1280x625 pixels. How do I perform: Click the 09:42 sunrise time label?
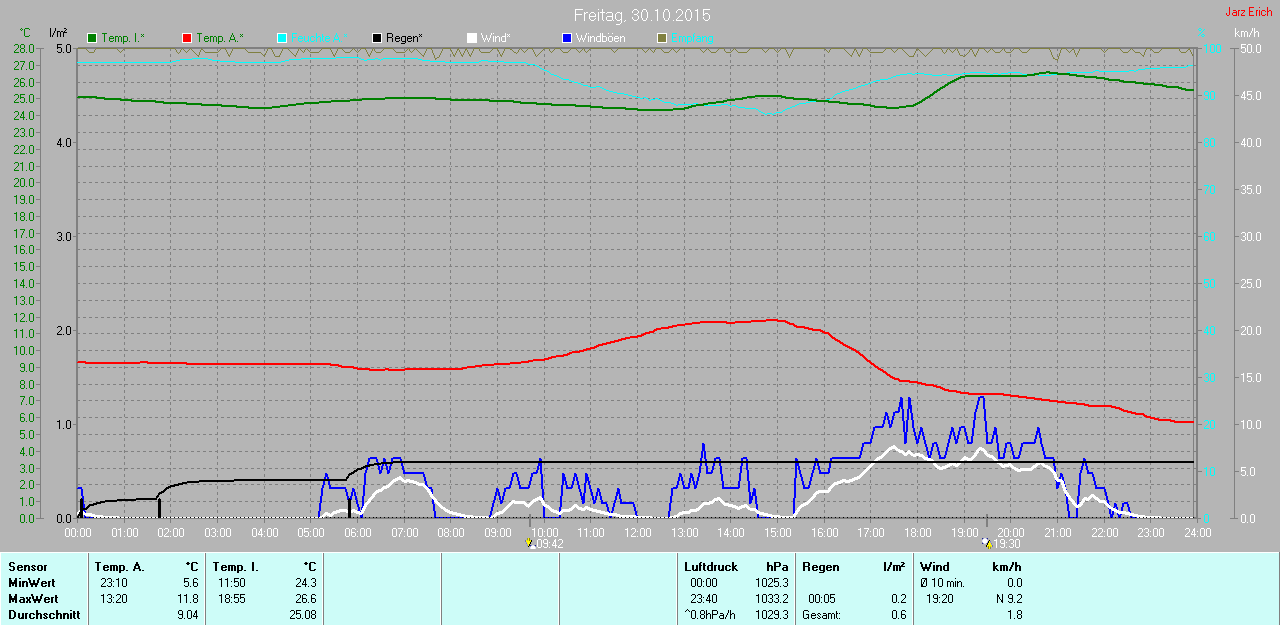(550, 545)
